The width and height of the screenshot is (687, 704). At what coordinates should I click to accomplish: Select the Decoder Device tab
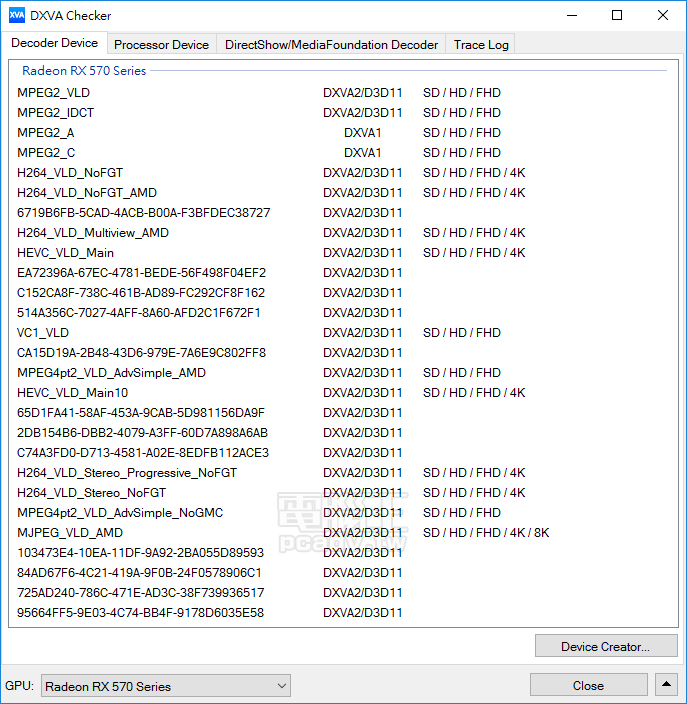54,43
